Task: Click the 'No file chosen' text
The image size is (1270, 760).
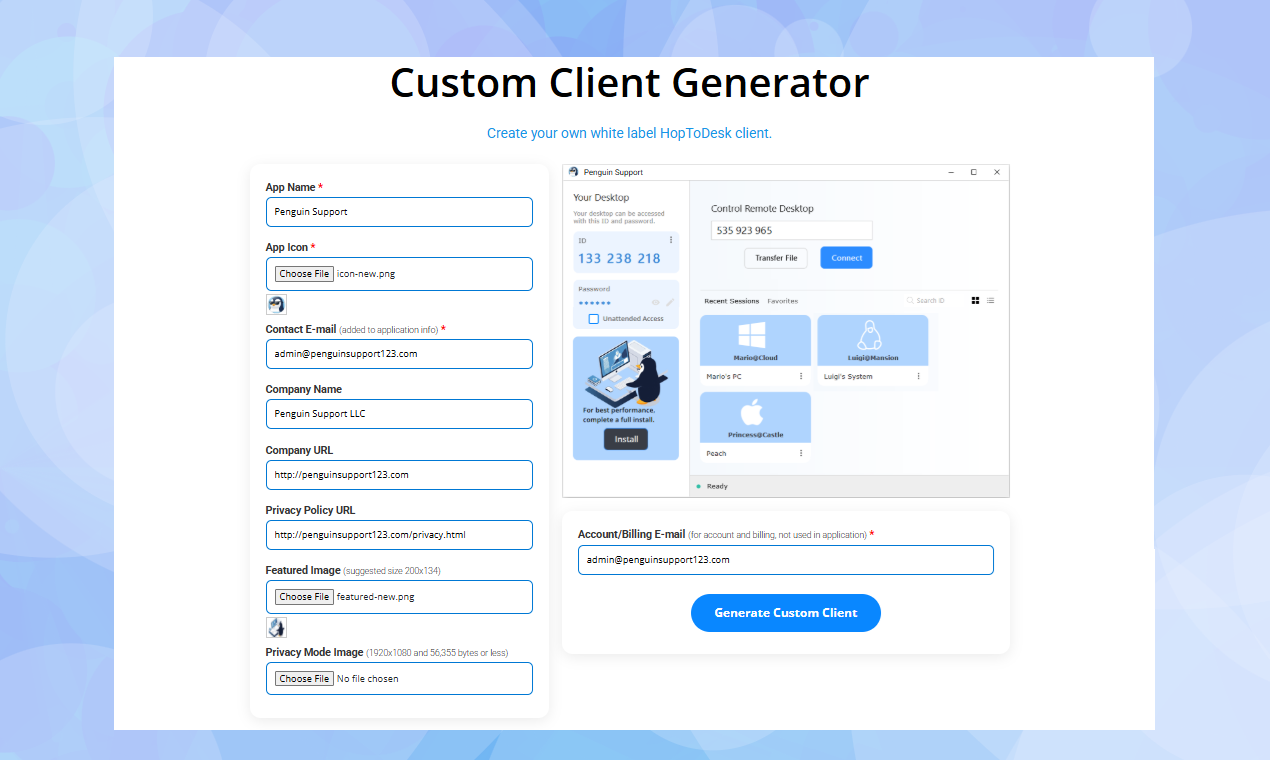Action: (x=368, y=679)
